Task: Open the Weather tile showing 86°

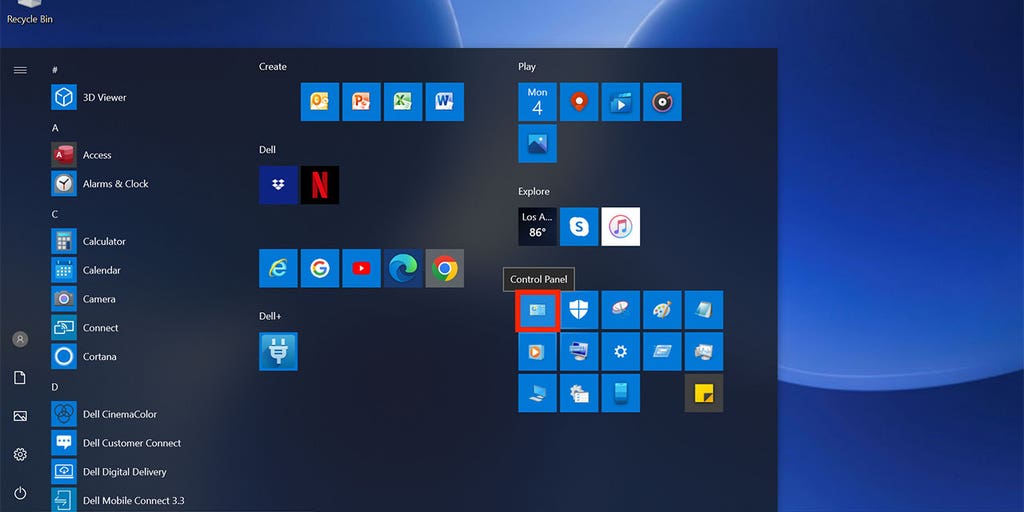Action: (x=537, y=227)
